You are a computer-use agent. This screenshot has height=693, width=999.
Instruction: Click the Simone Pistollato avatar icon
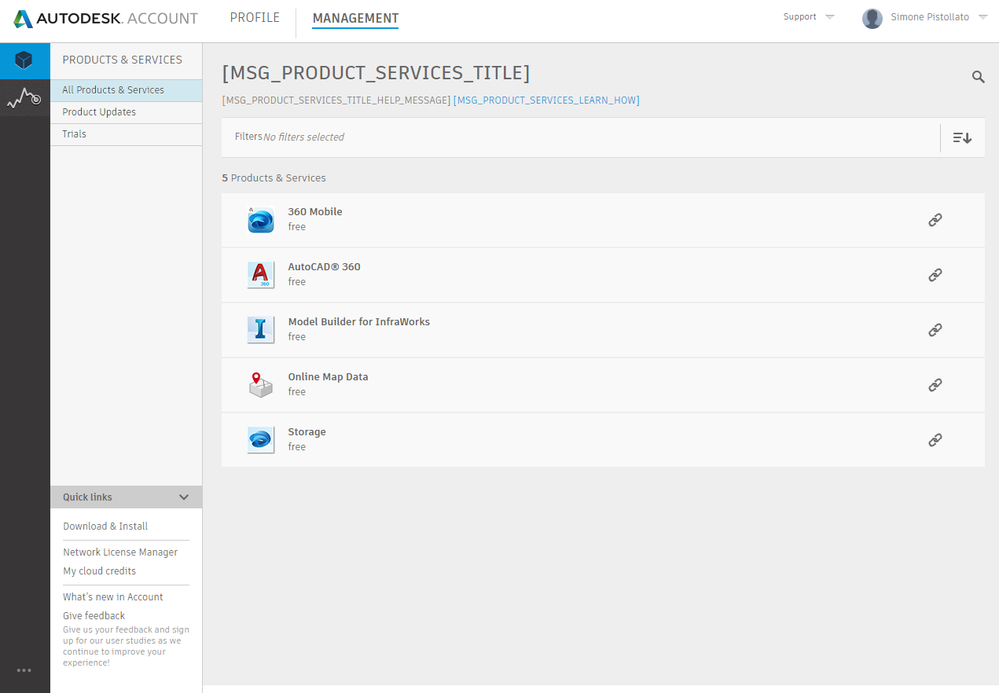point(871,17)
